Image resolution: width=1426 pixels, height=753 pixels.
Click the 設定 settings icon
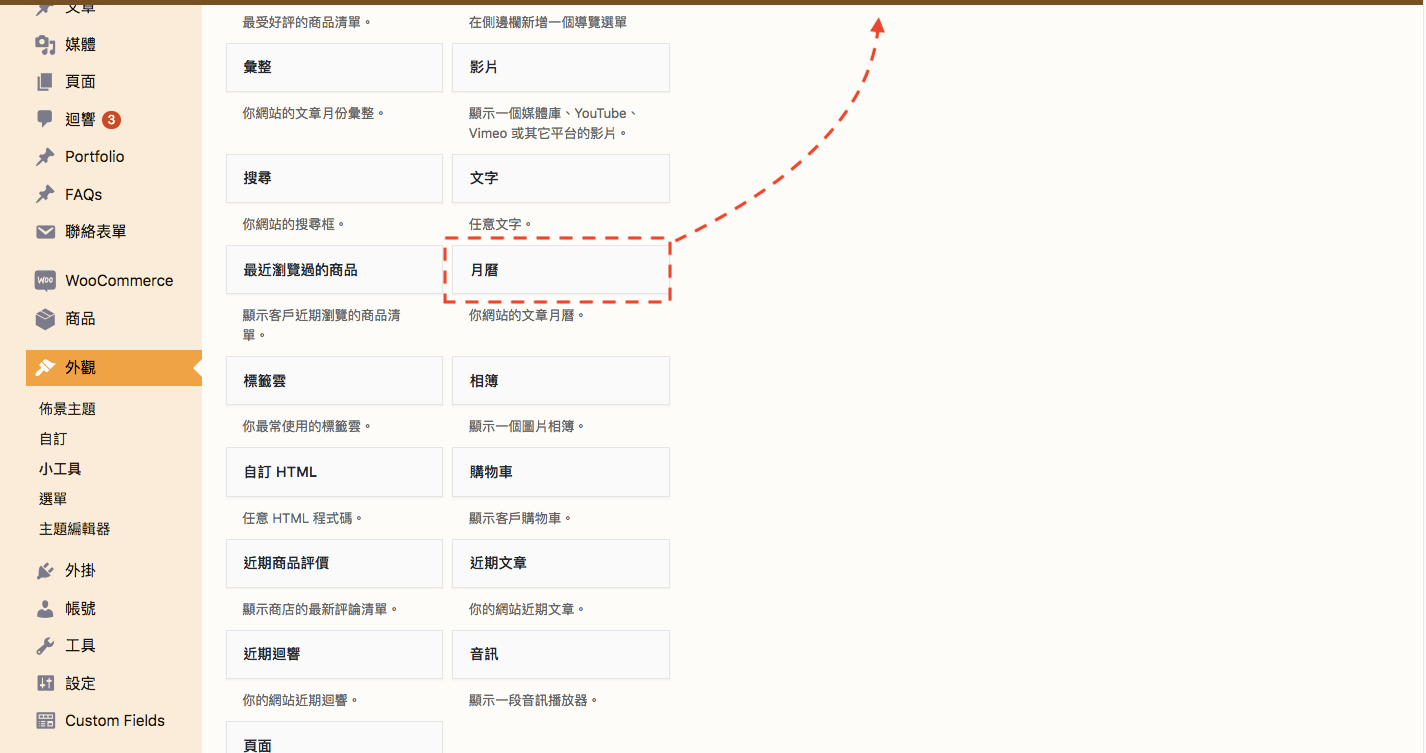45,683
